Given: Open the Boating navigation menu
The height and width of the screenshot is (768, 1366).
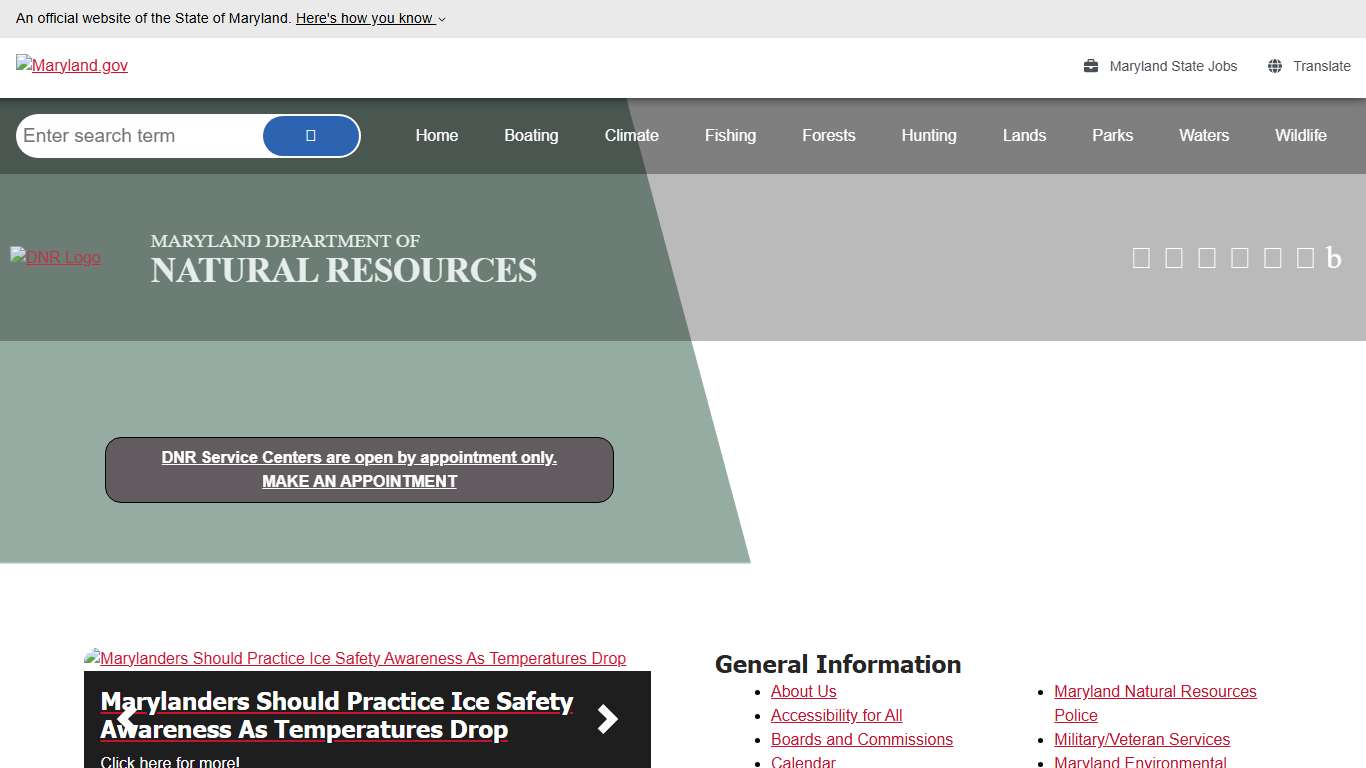Looking at the screenshot, I should pyautogui.click(x=531, y=136).
